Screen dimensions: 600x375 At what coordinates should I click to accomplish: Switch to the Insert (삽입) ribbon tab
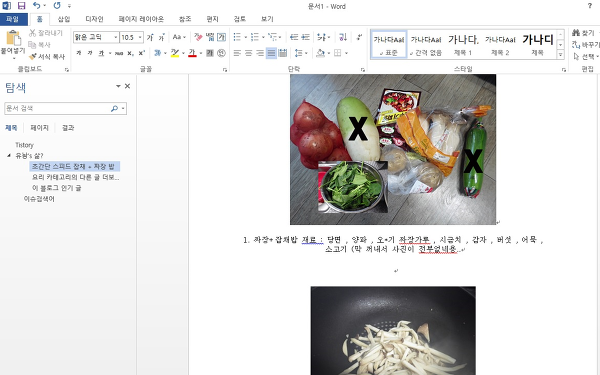click(64, 19)
